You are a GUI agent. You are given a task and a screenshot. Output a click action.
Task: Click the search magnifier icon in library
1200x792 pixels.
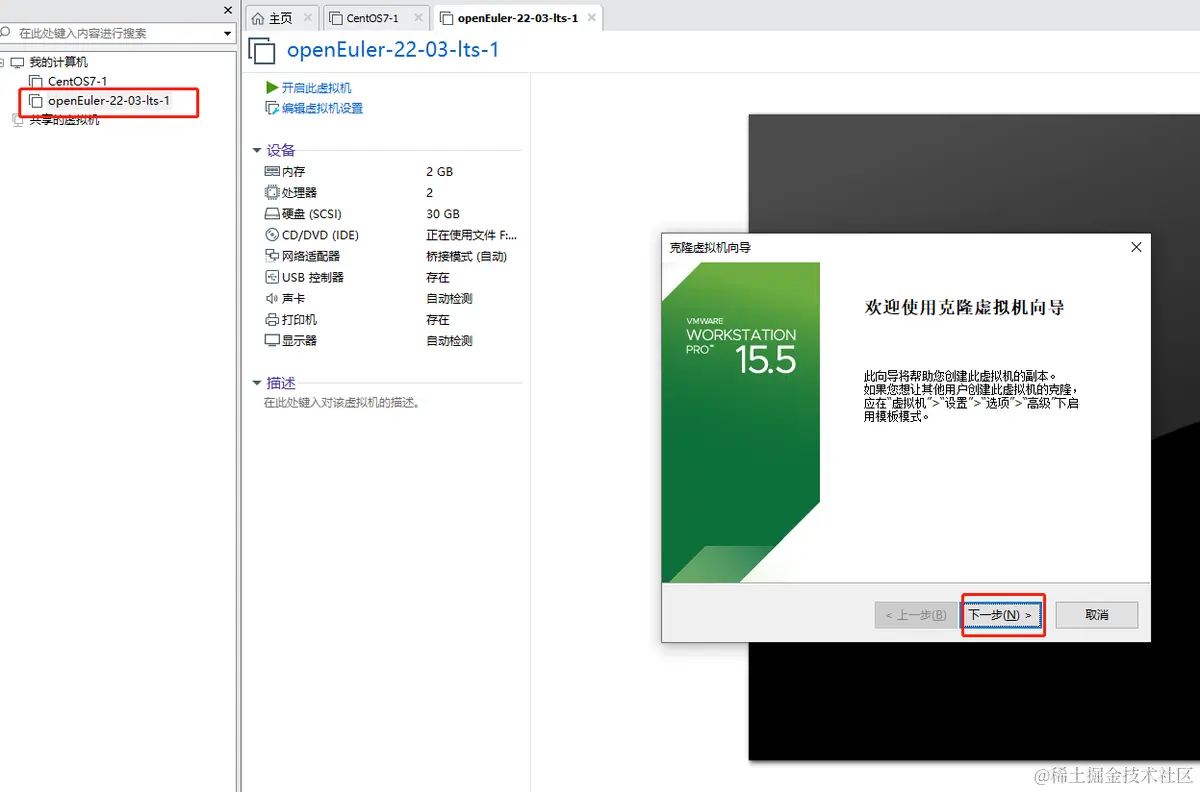[6, 33]
